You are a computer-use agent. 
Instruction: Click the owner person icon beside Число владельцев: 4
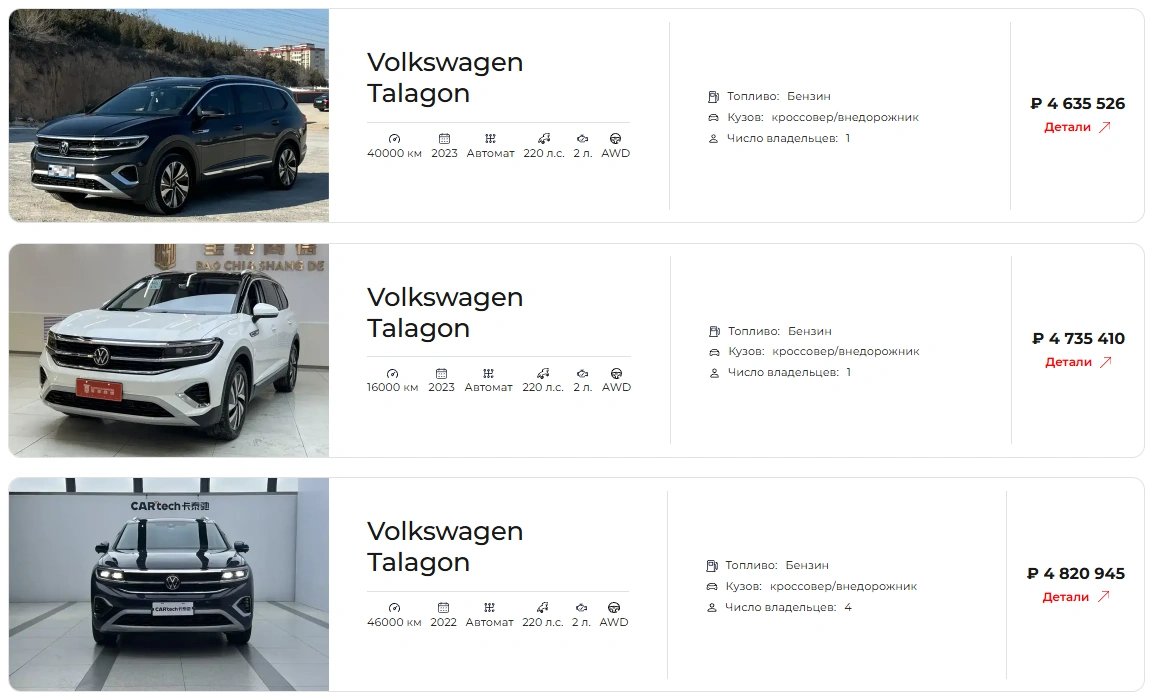coord(712,608)
